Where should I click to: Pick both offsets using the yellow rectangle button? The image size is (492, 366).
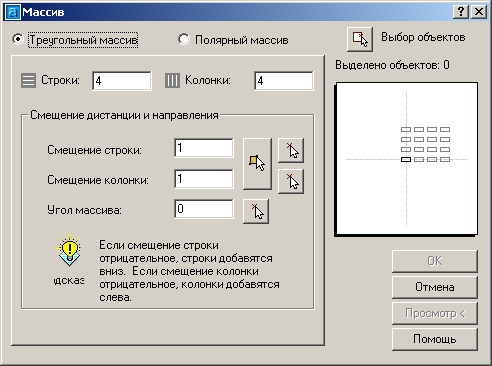(257, 164)
